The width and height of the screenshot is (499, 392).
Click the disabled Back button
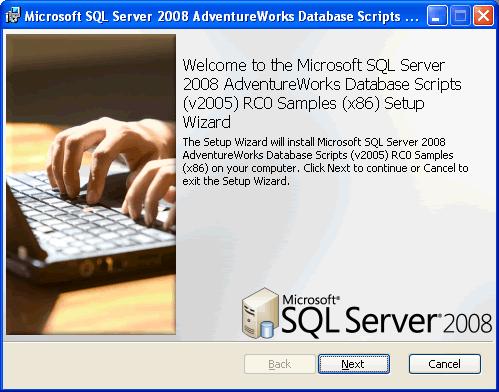pos(280,364)
